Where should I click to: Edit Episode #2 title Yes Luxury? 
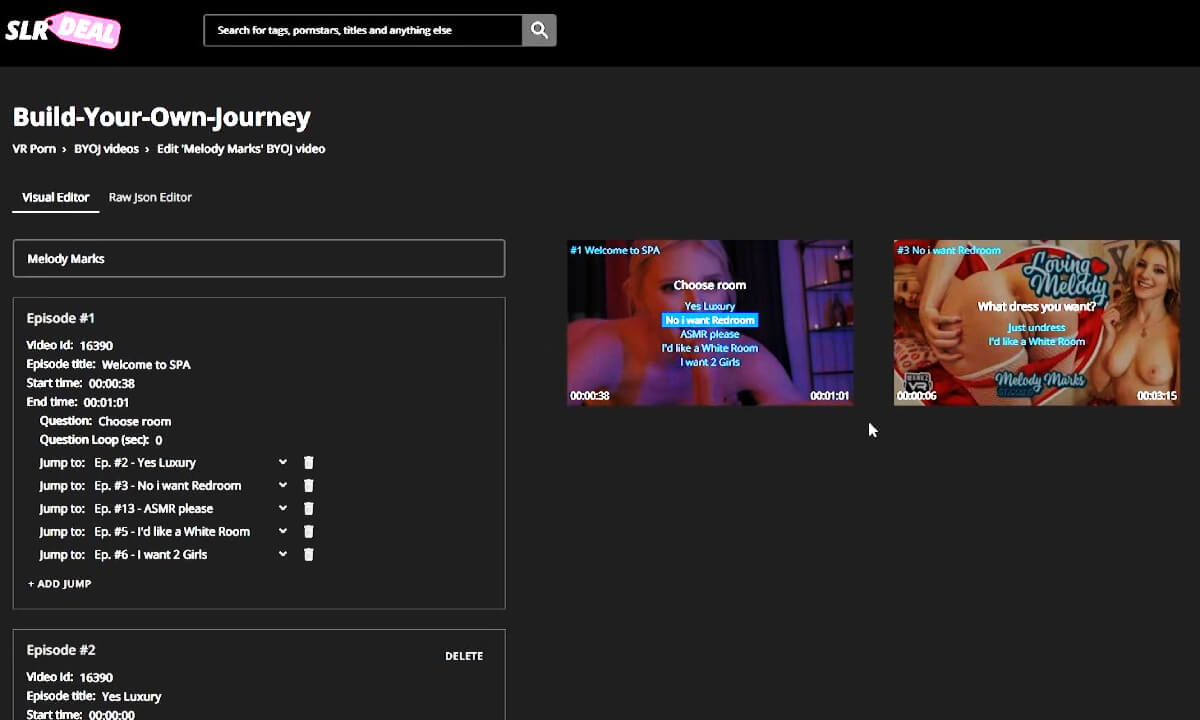131,696
